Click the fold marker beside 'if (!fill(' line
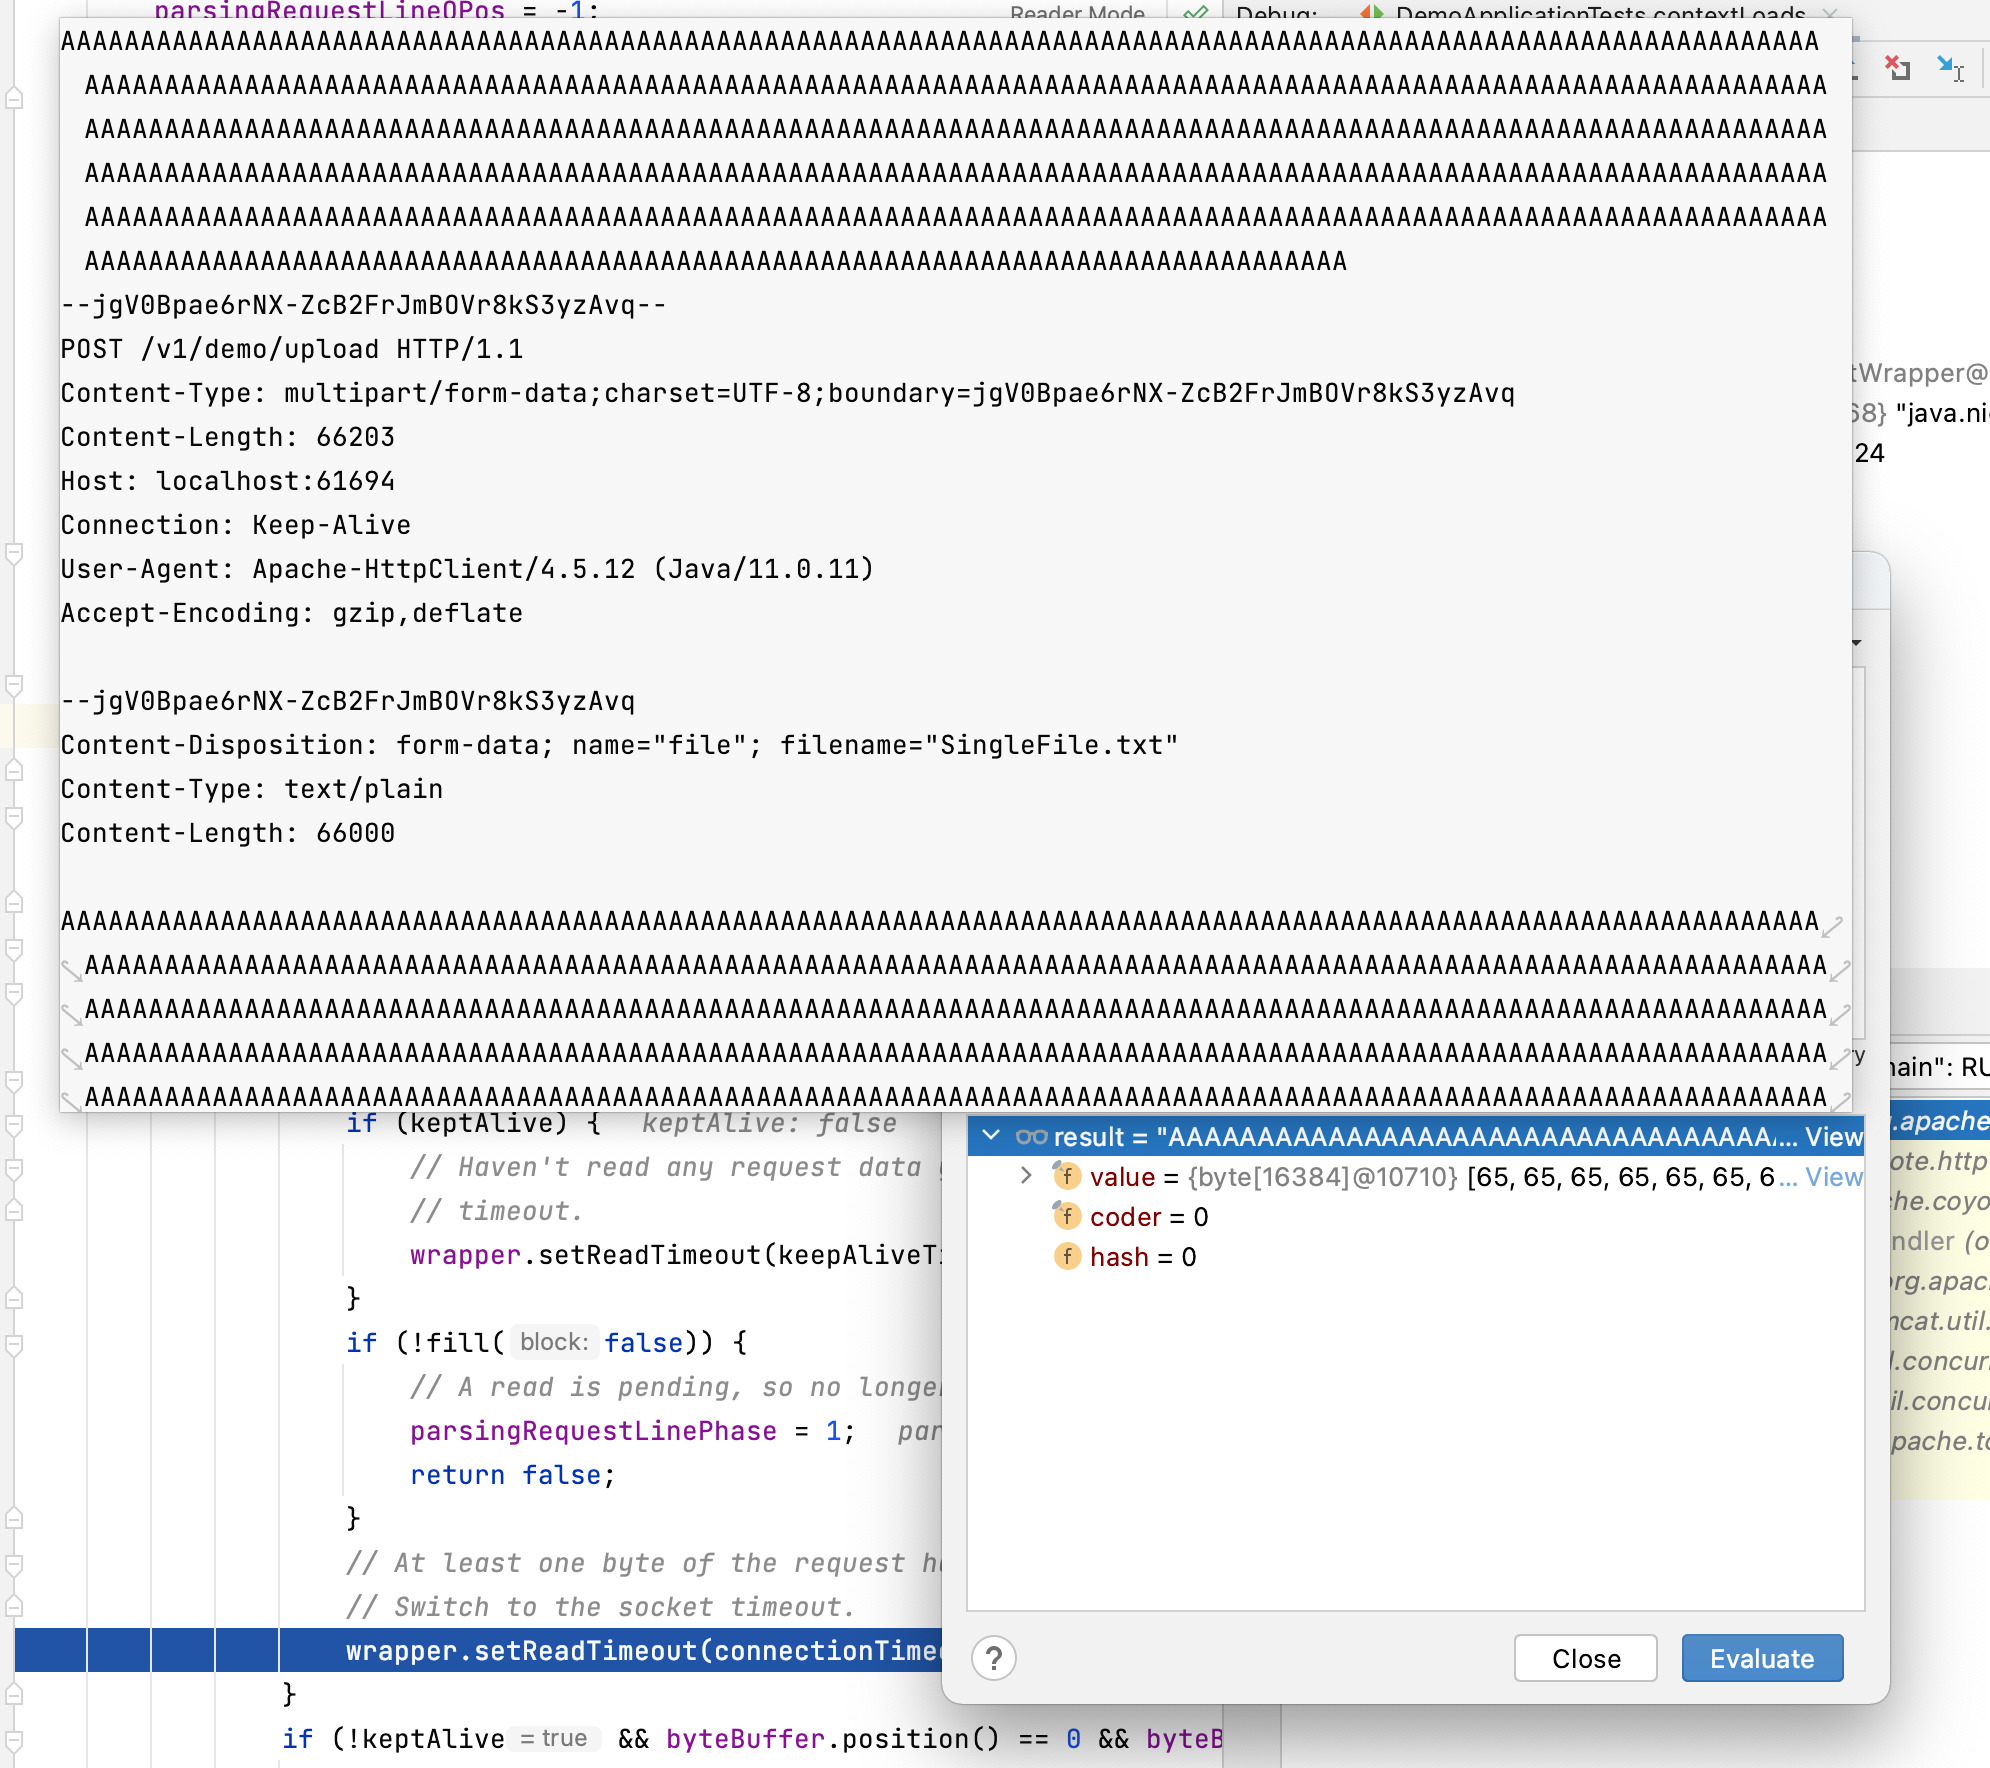The height and width of the screenshot is (1768, 1990). click(x=14, y=1344)
